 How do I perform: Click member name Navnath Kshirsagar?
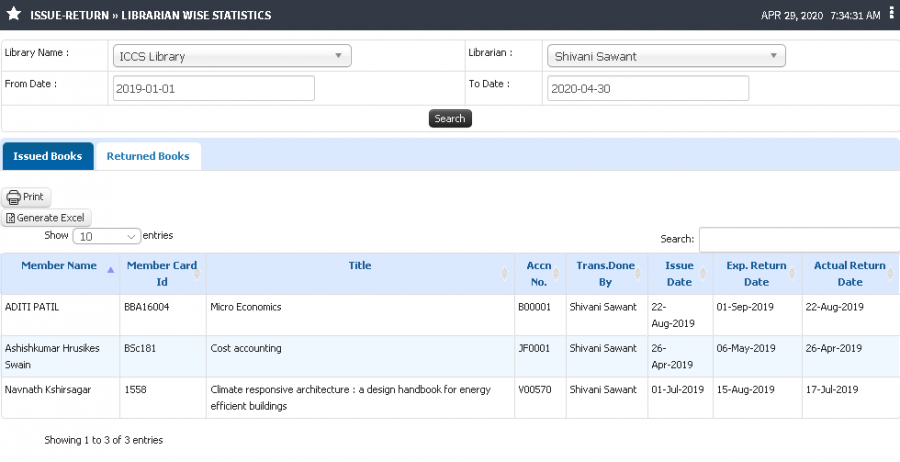pyautogui.click(x=48, y=390)
